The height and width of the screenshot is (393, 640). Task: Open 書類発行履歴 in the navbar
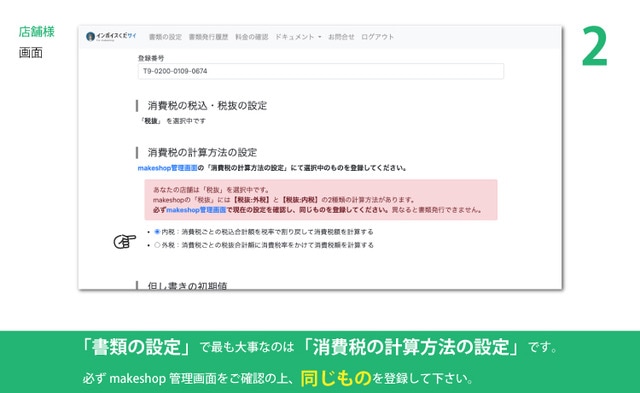(208, 37)
